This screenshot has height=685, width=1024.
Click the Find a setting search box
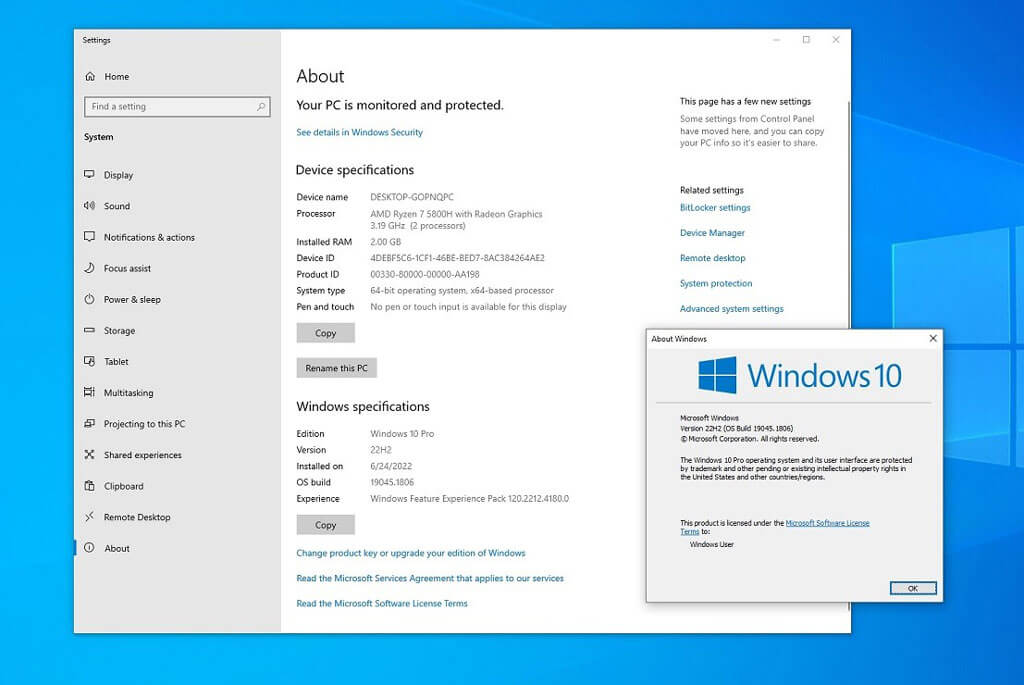177,106
